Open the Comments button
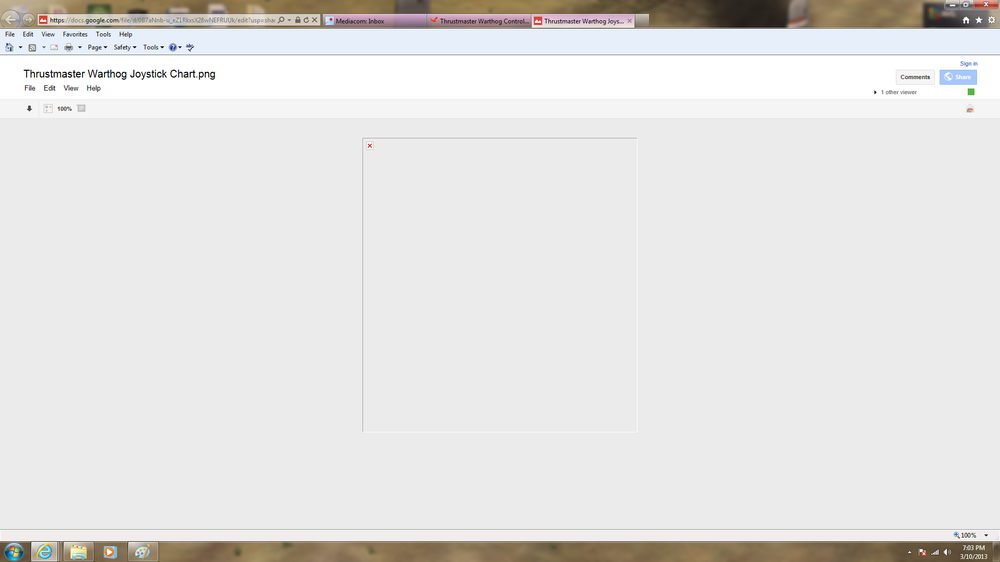The height and width of the screenshot is (562, 1000). point(915,77)
